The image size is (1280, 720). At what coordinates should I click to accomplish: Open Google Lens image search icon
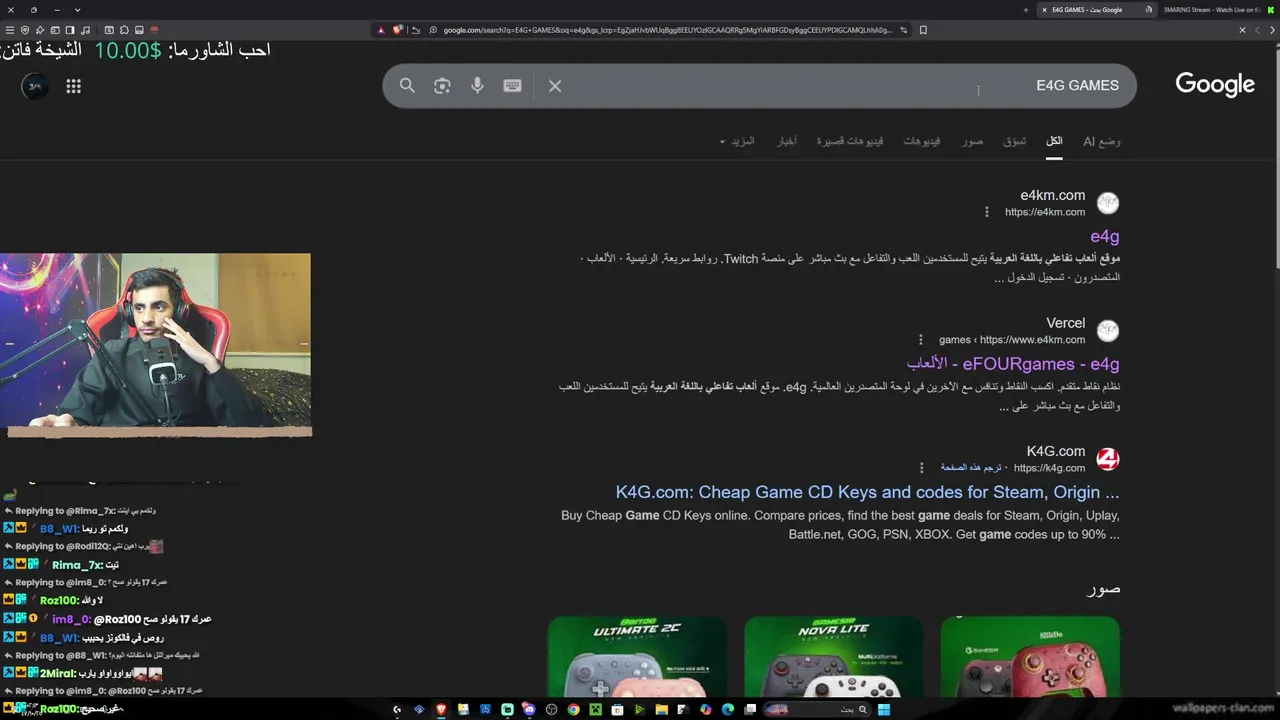[442, 85]
